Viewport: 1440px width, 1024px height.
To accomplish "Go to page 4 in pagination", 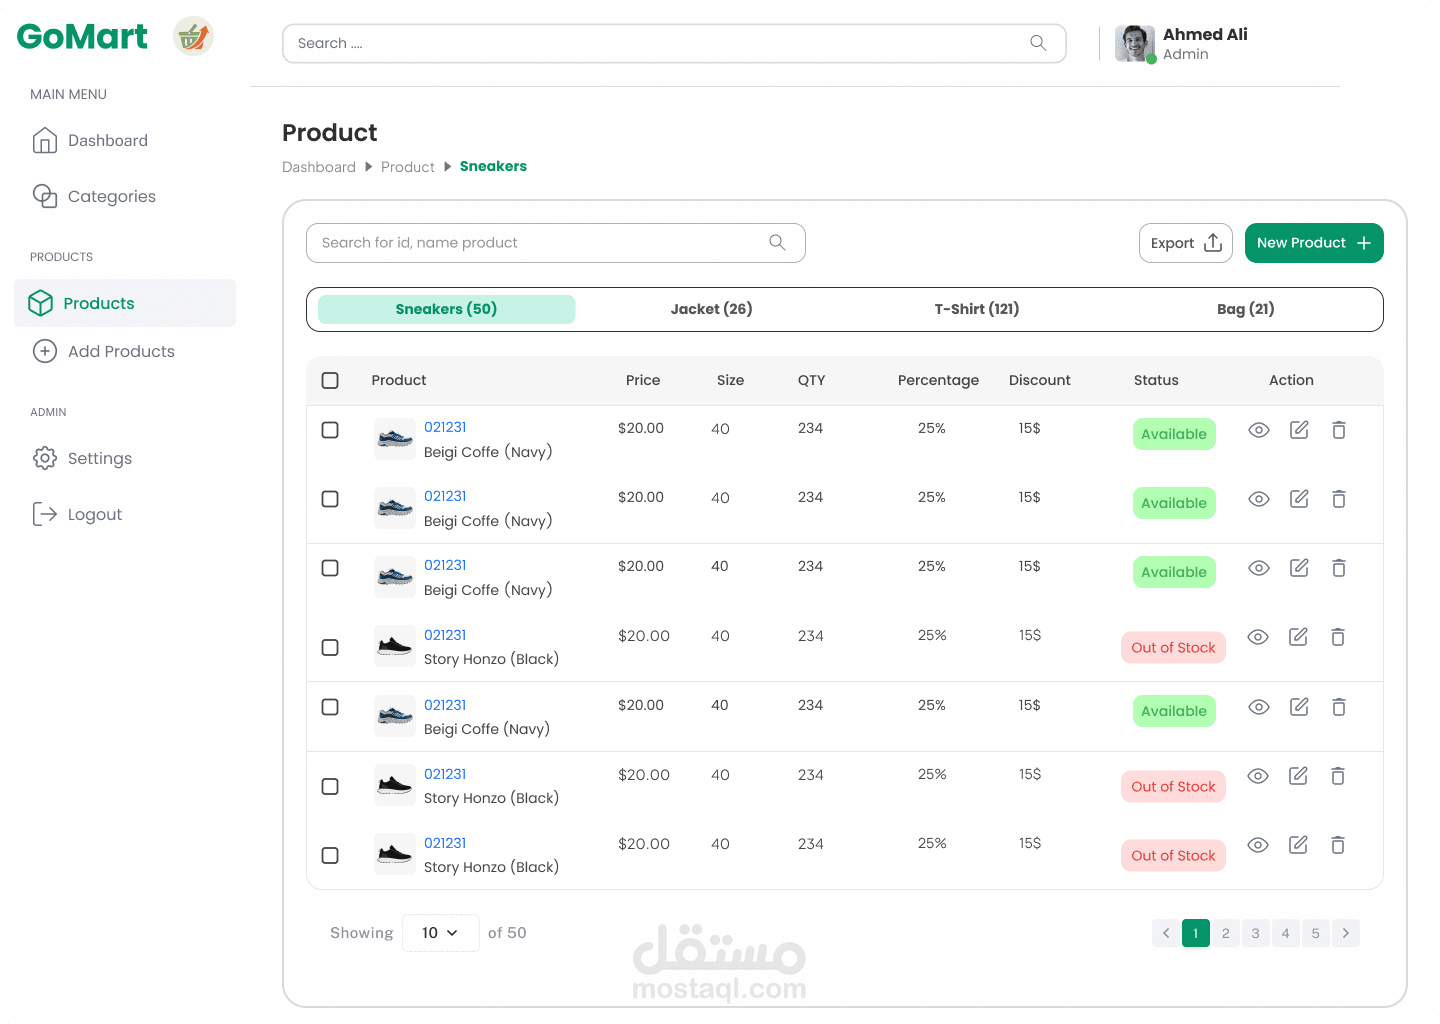I will pyautogui.click(x=1286, y=933).
